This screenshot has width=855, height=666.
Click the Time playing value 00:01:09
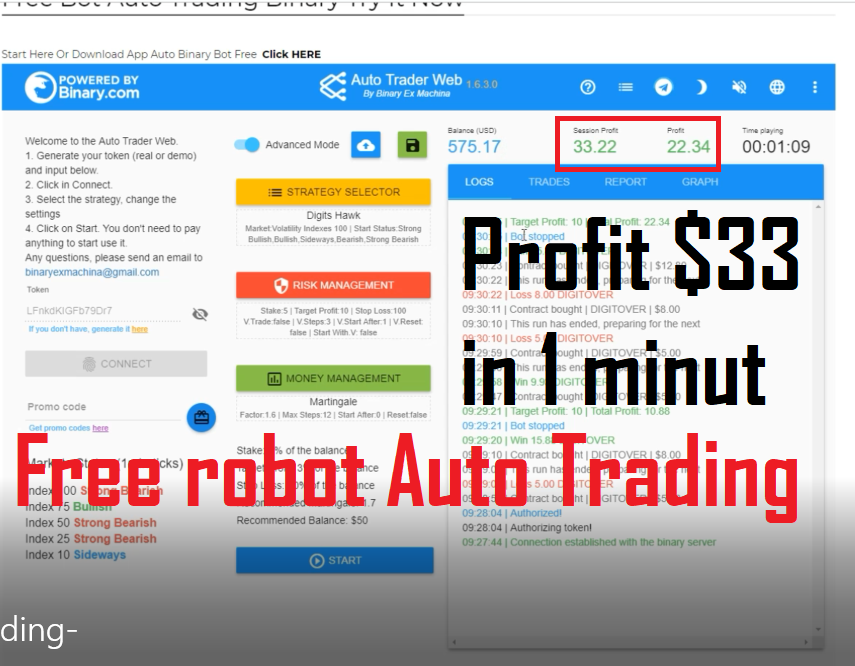coord(776,147)
